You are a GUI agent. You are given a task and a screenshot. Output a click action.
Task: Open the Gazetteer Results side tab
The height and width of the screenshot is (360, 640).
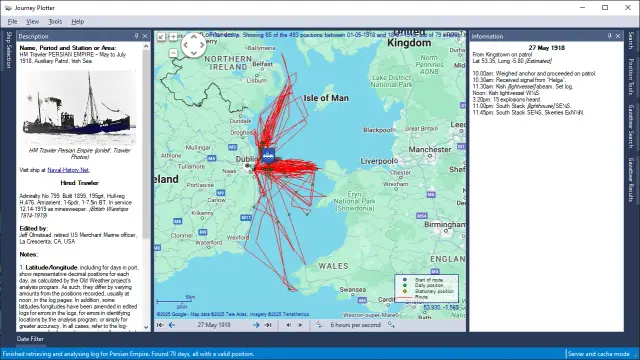click(631, 180)
